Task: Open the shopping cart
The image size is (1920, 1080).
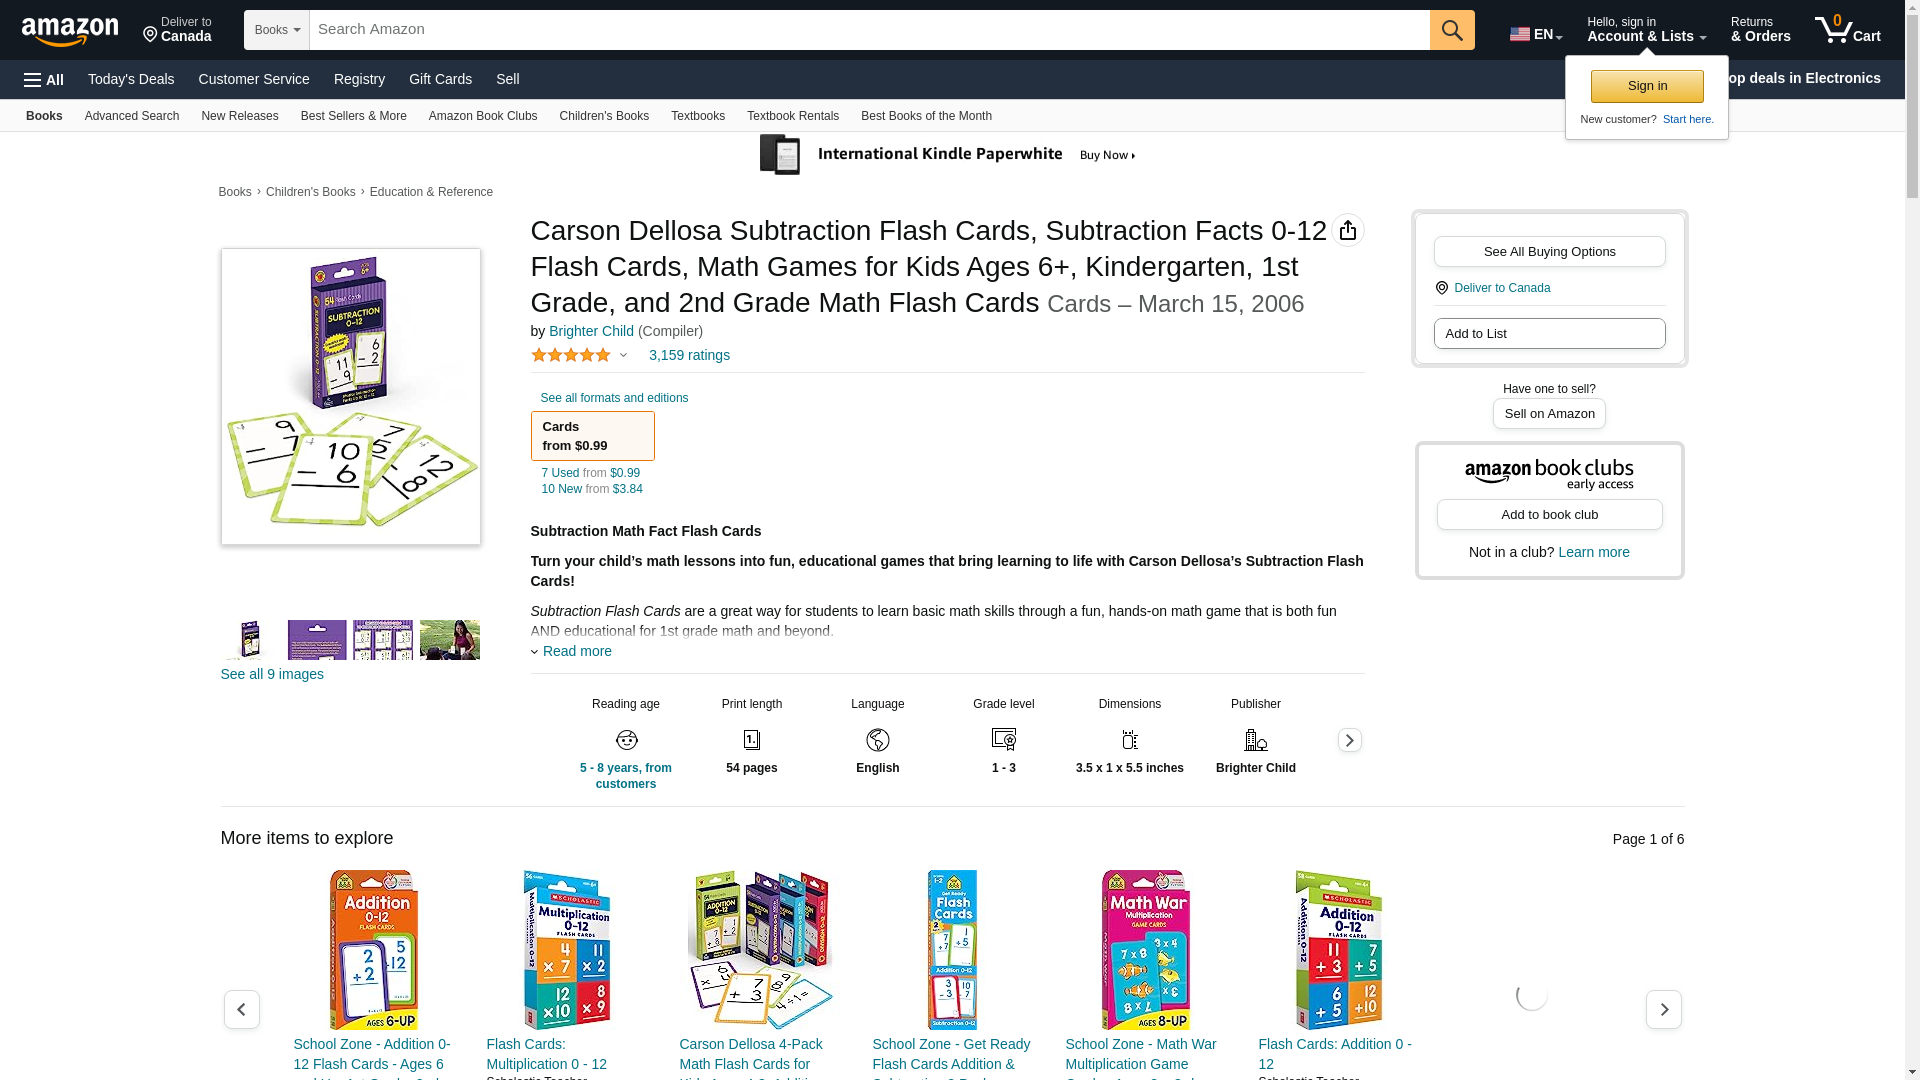Action: 1848,30
